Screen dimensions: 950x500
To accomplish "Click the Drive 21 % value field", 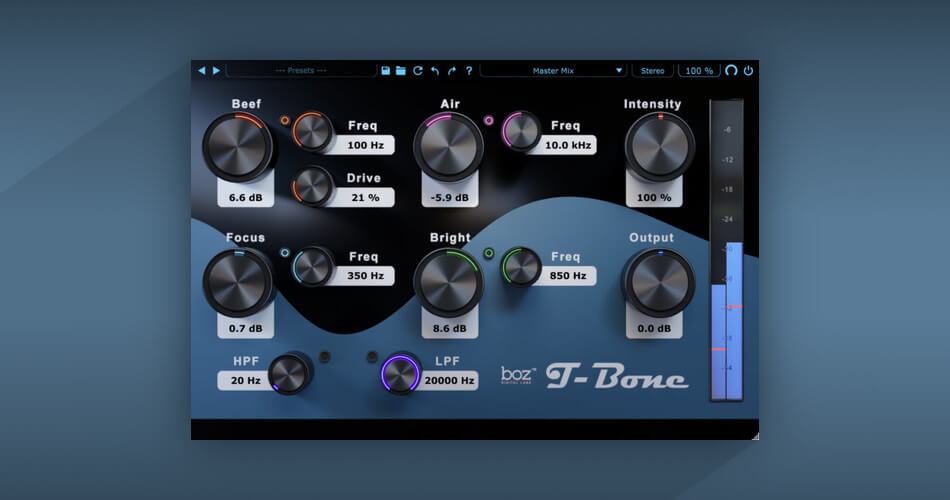I will pyautogui.click(x=365, y=198).
